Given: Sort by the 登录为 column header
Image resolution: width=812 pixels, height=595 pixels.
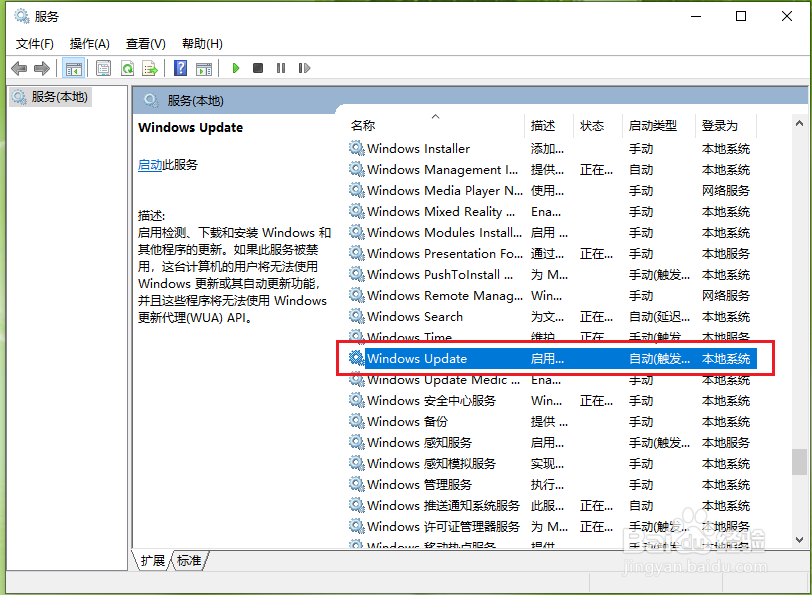Looking at the screenshot, I should point(726,125).
